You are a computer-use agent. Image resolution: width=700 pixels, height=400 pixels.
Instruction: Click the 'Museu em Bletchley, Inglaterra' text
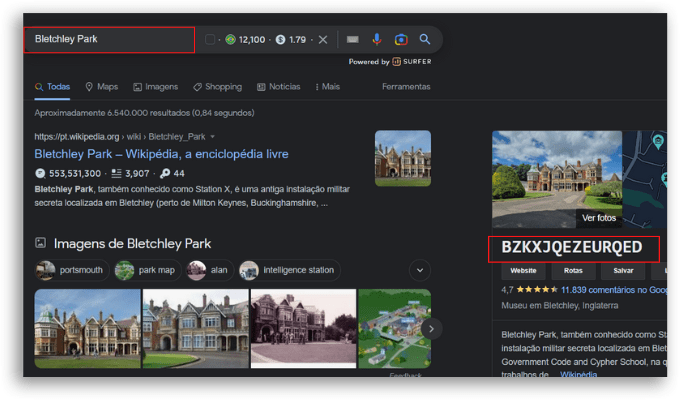coord(560,306)
